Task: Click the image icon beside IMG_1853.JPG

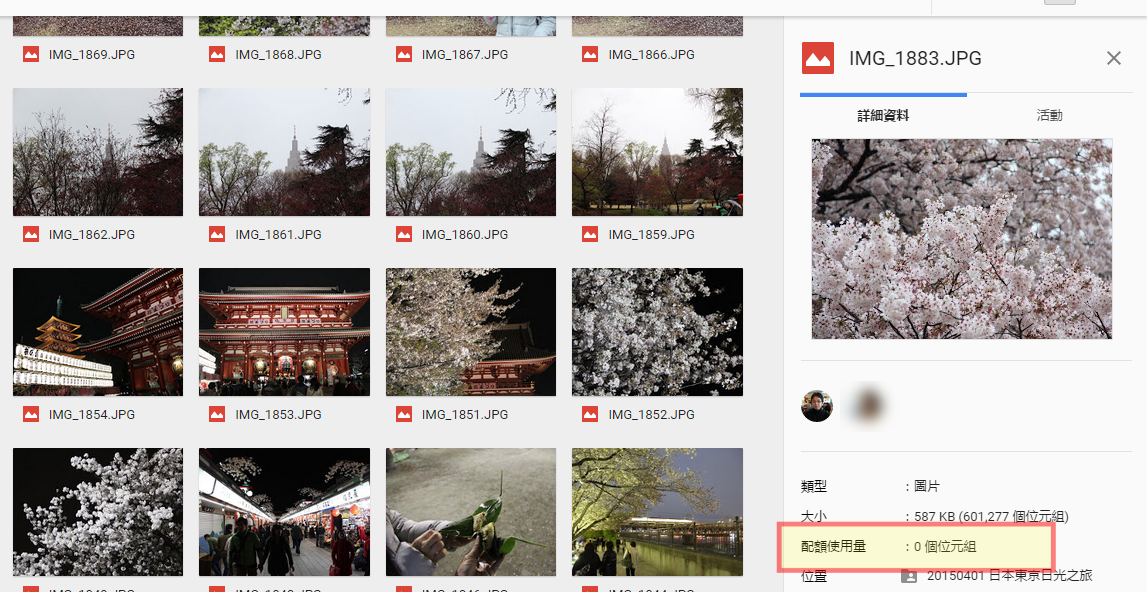Action: point(217,414)
